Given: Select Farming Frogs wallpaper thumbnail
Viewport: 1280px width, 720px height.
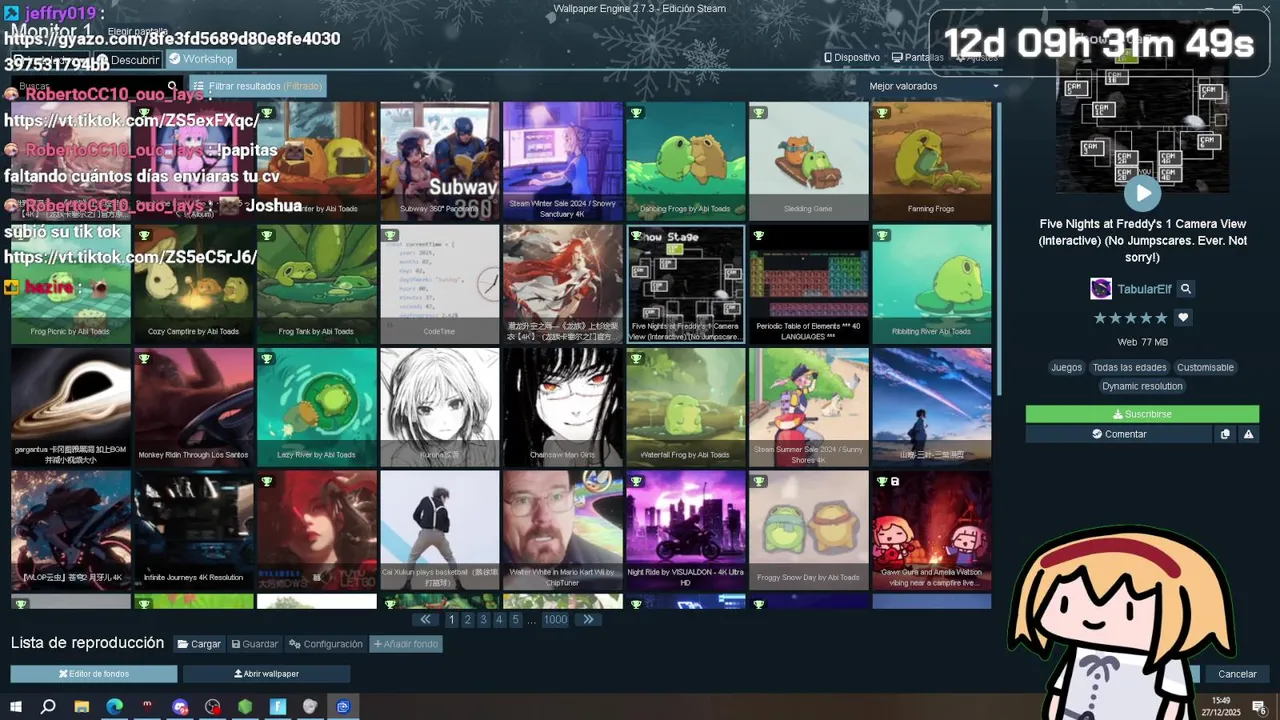Looking at the screenshot, I should pos(931,160).
